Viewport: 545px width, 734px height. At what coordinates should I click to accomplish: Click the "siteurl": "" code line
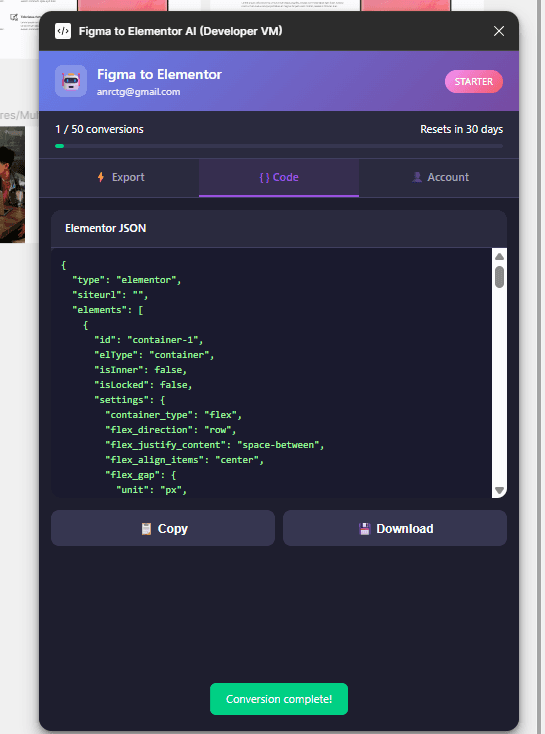[110, 295]
